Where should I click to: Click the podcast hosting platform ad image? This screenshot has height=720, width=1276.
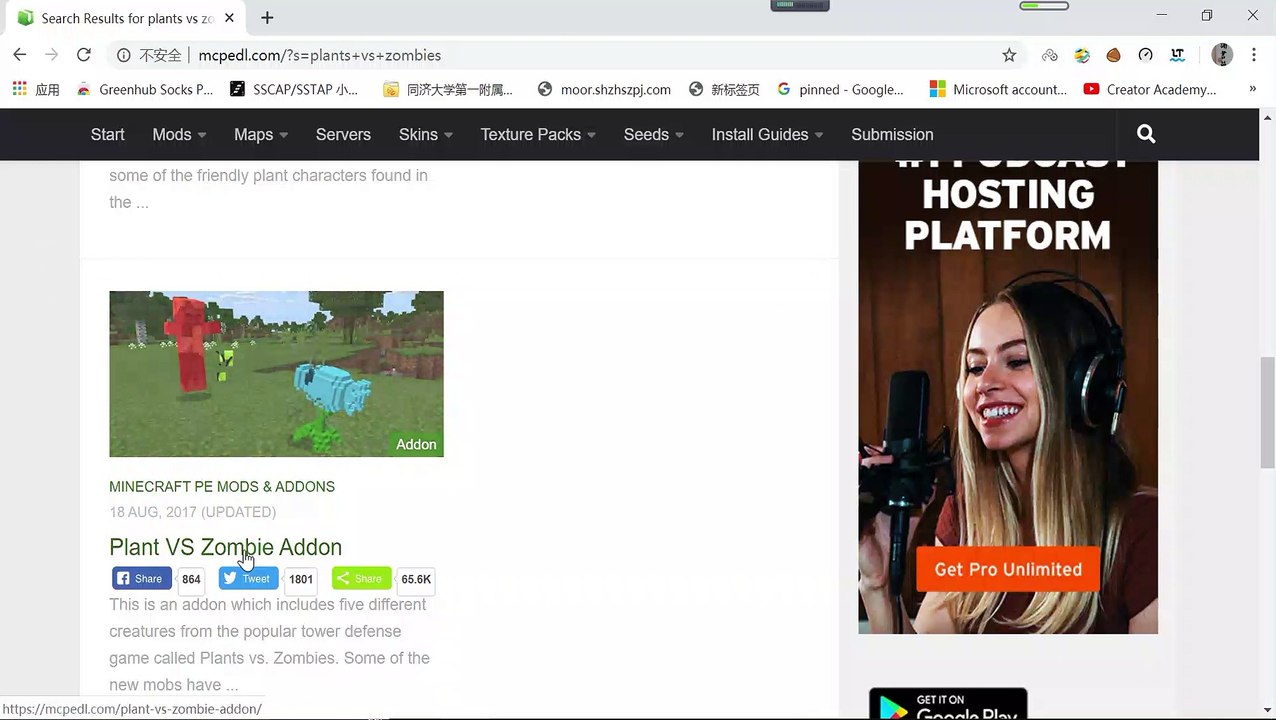tap(1008, 395)
